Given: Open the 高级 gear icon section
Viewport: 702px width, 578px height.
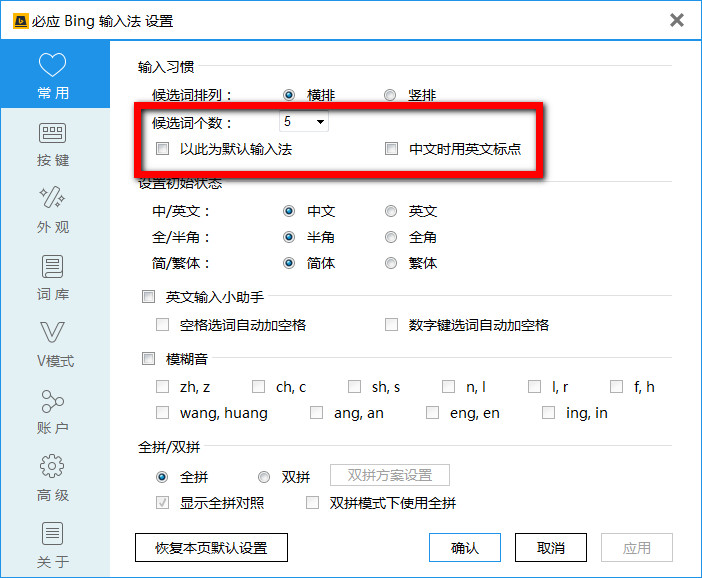Looking at the screenshot, I should [x=53, y=478].
